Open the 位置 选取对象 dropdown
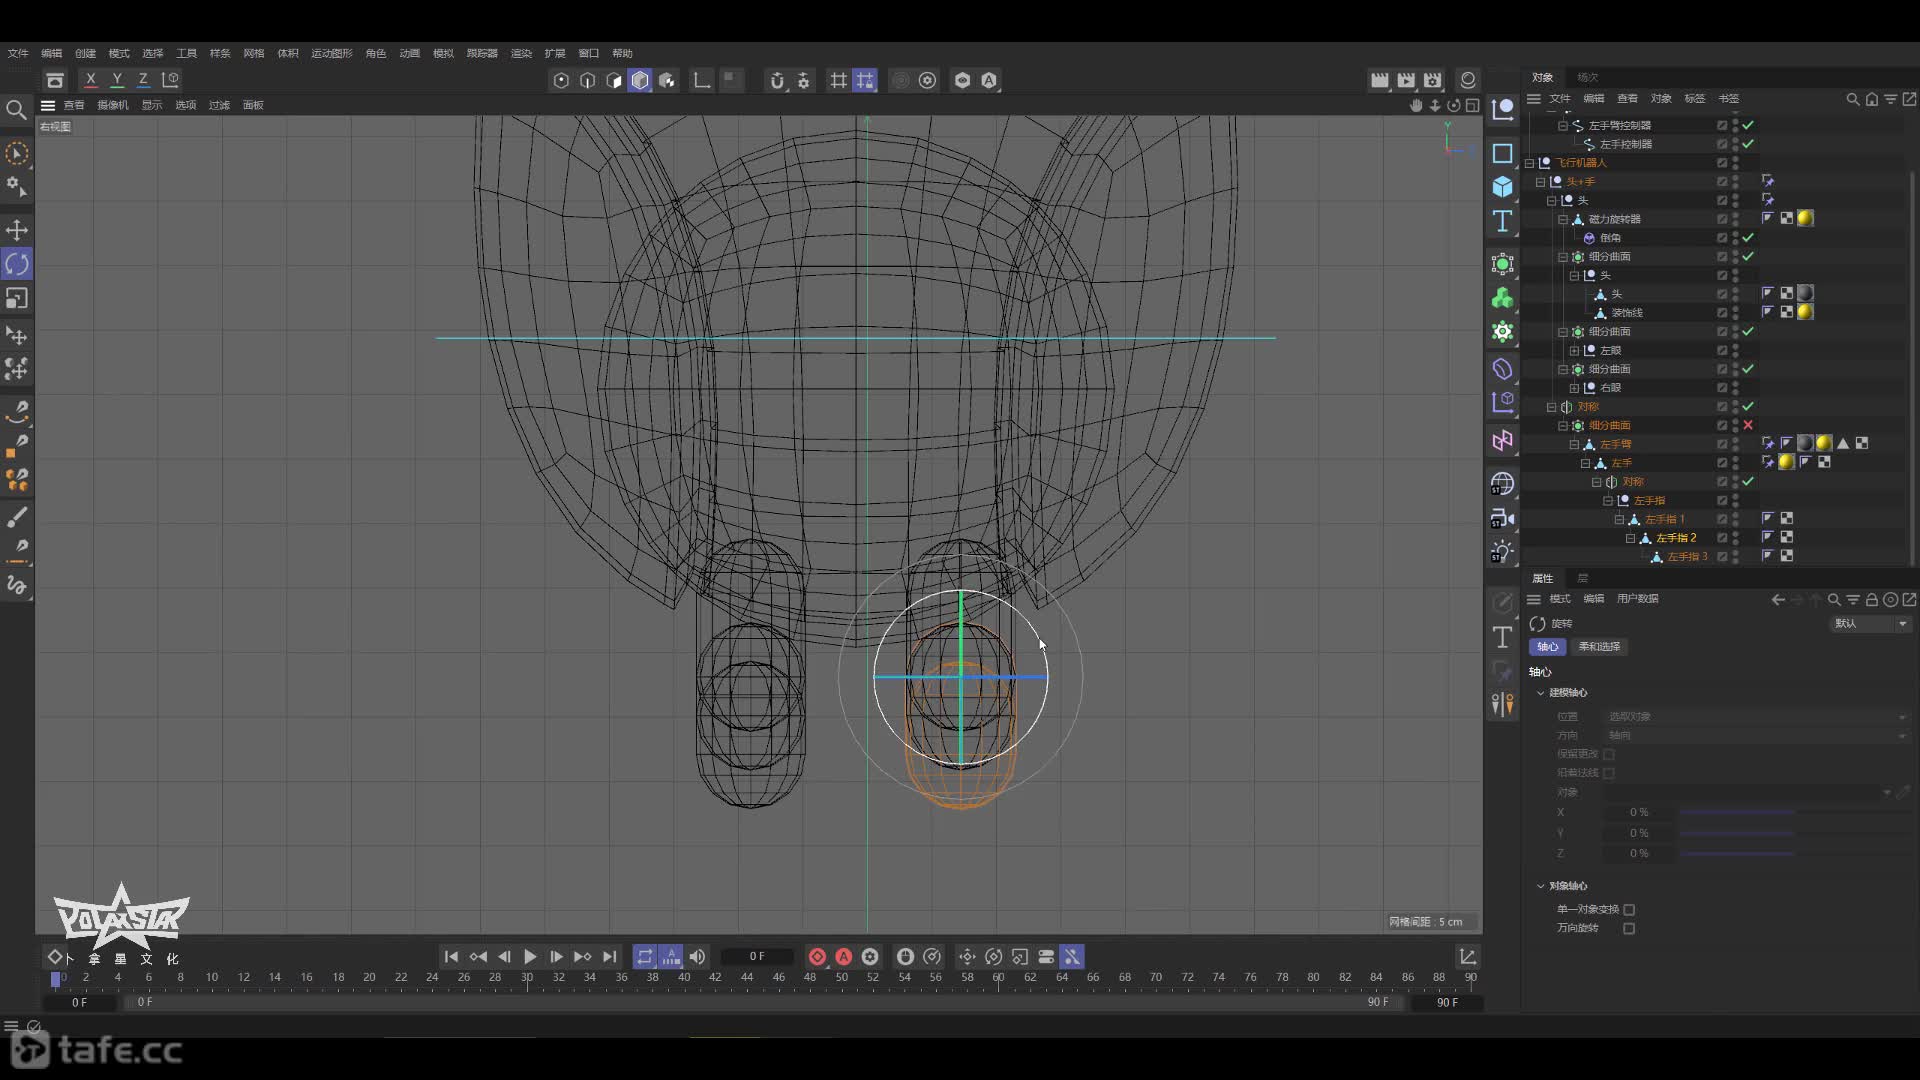 (x=1757, y=717)
